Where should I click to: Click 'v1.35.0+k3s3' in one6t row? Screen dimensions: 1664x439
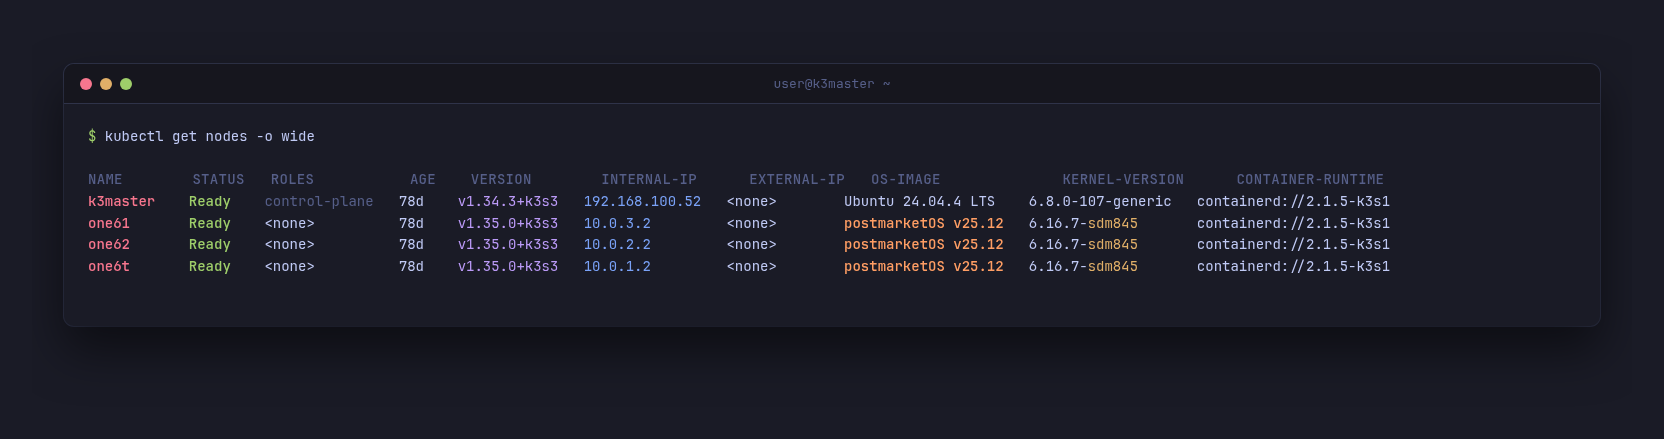click(508, 267)
